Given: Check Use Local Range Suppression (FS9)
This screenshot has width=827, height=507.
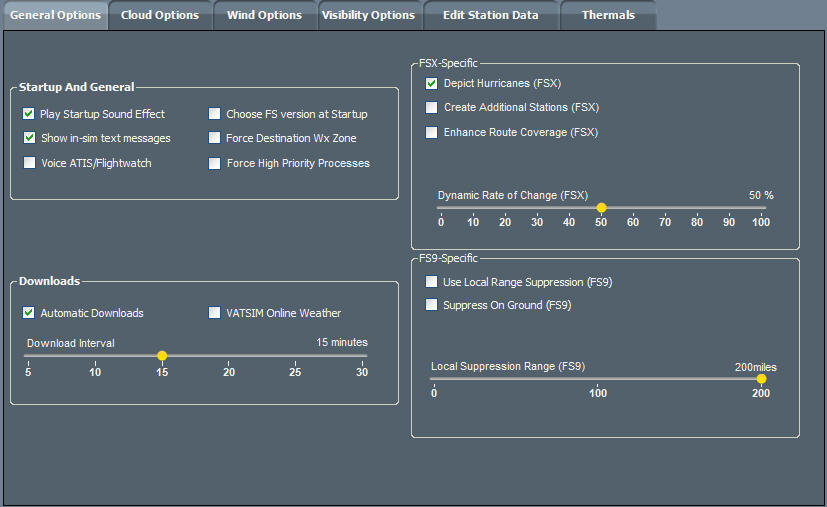Looking at the screenshot, I should pos(432,282).
